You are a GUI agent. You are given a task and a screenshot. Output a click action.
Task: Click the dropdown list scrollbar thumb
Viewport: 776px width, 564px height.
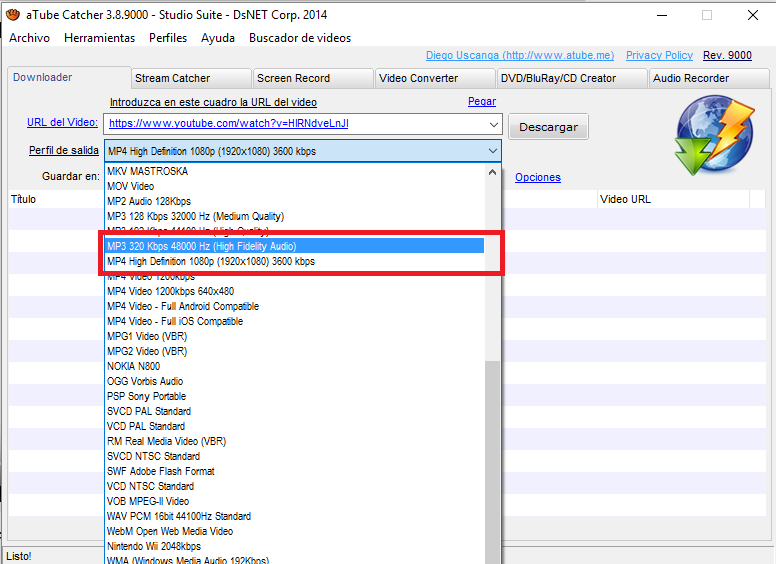coord(492,463)
